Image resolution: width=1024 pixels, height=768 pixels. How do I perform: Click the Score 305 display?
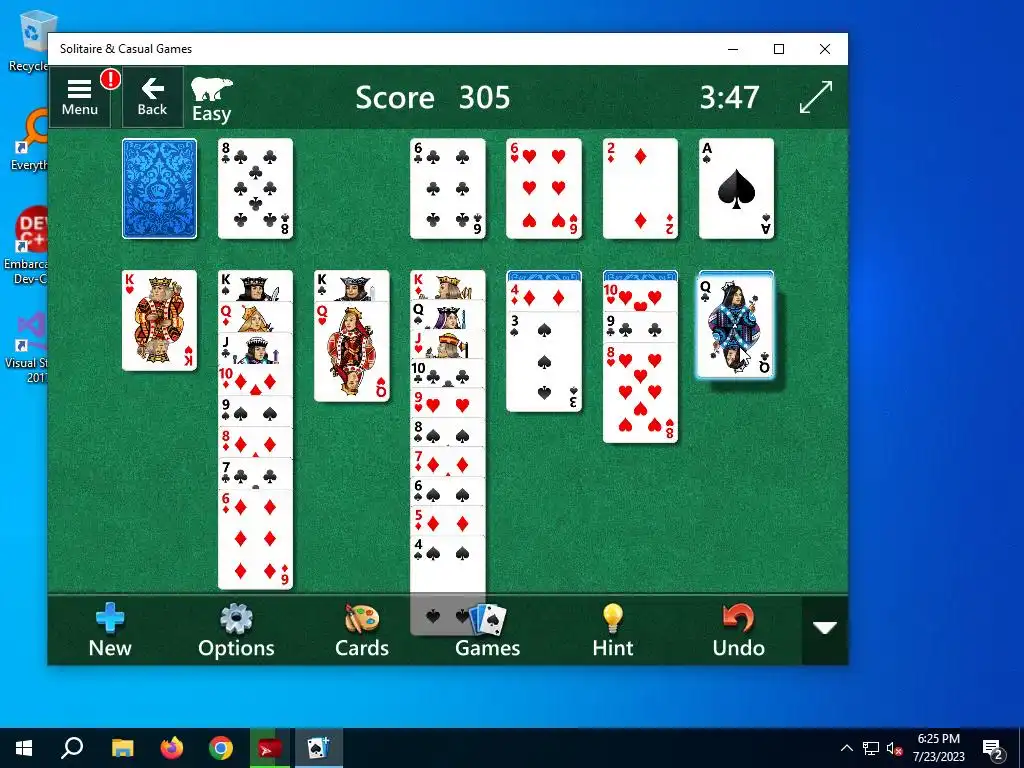tap(432, 98)
